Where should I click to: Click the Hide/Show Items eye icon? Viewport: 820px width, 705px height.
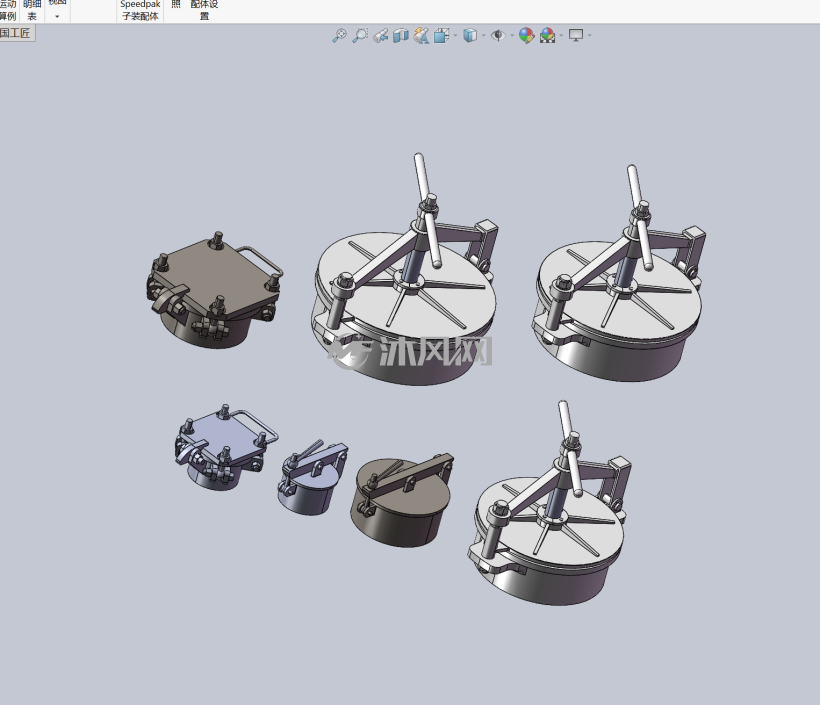point(498,35)
